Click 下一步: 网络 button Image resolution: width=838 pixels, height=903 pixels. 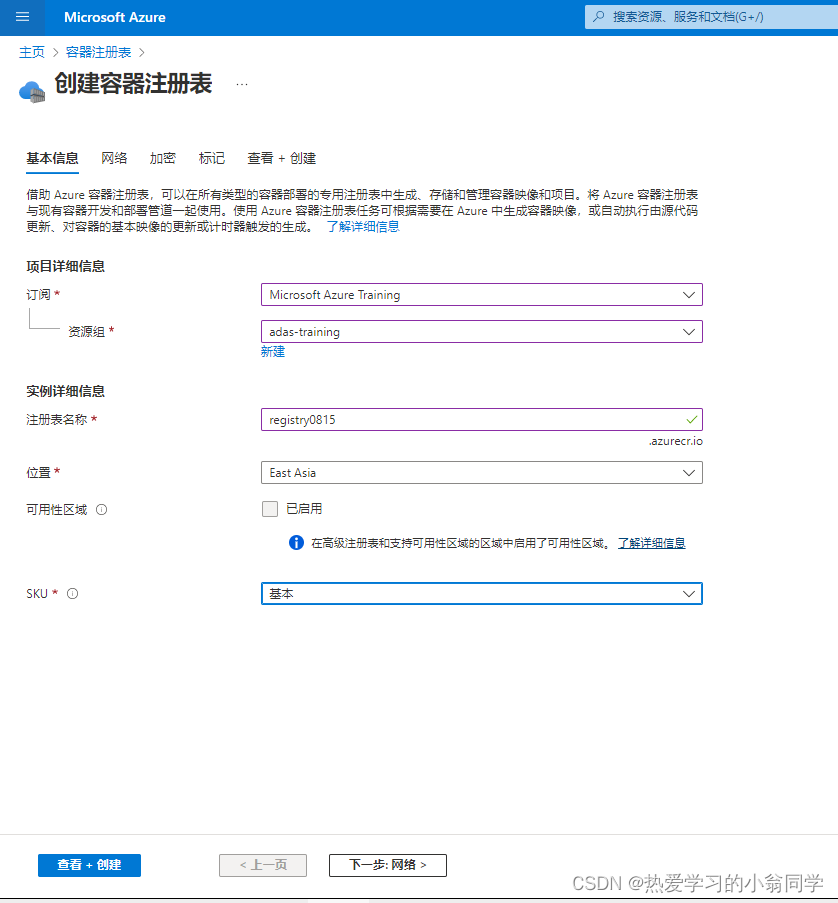pos(388,865)
